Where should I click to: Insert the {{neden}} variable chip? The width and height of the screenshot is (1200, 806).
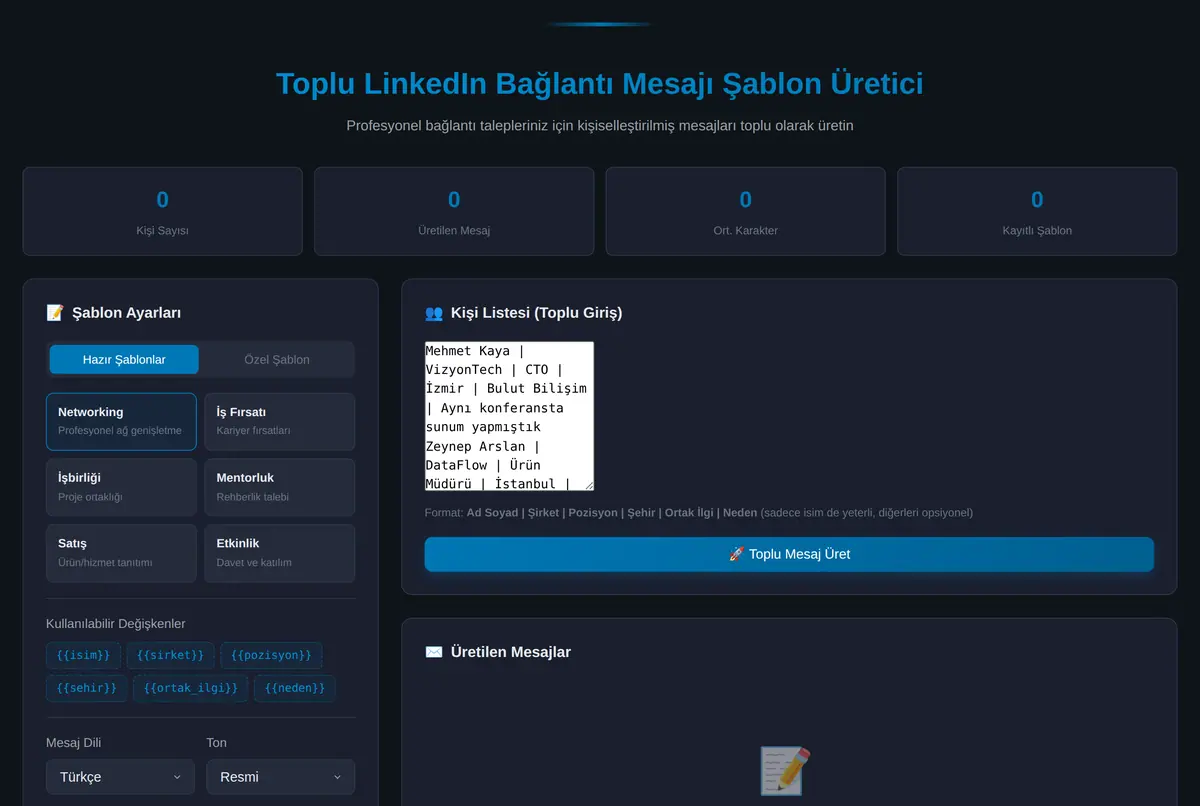[295, 688]
